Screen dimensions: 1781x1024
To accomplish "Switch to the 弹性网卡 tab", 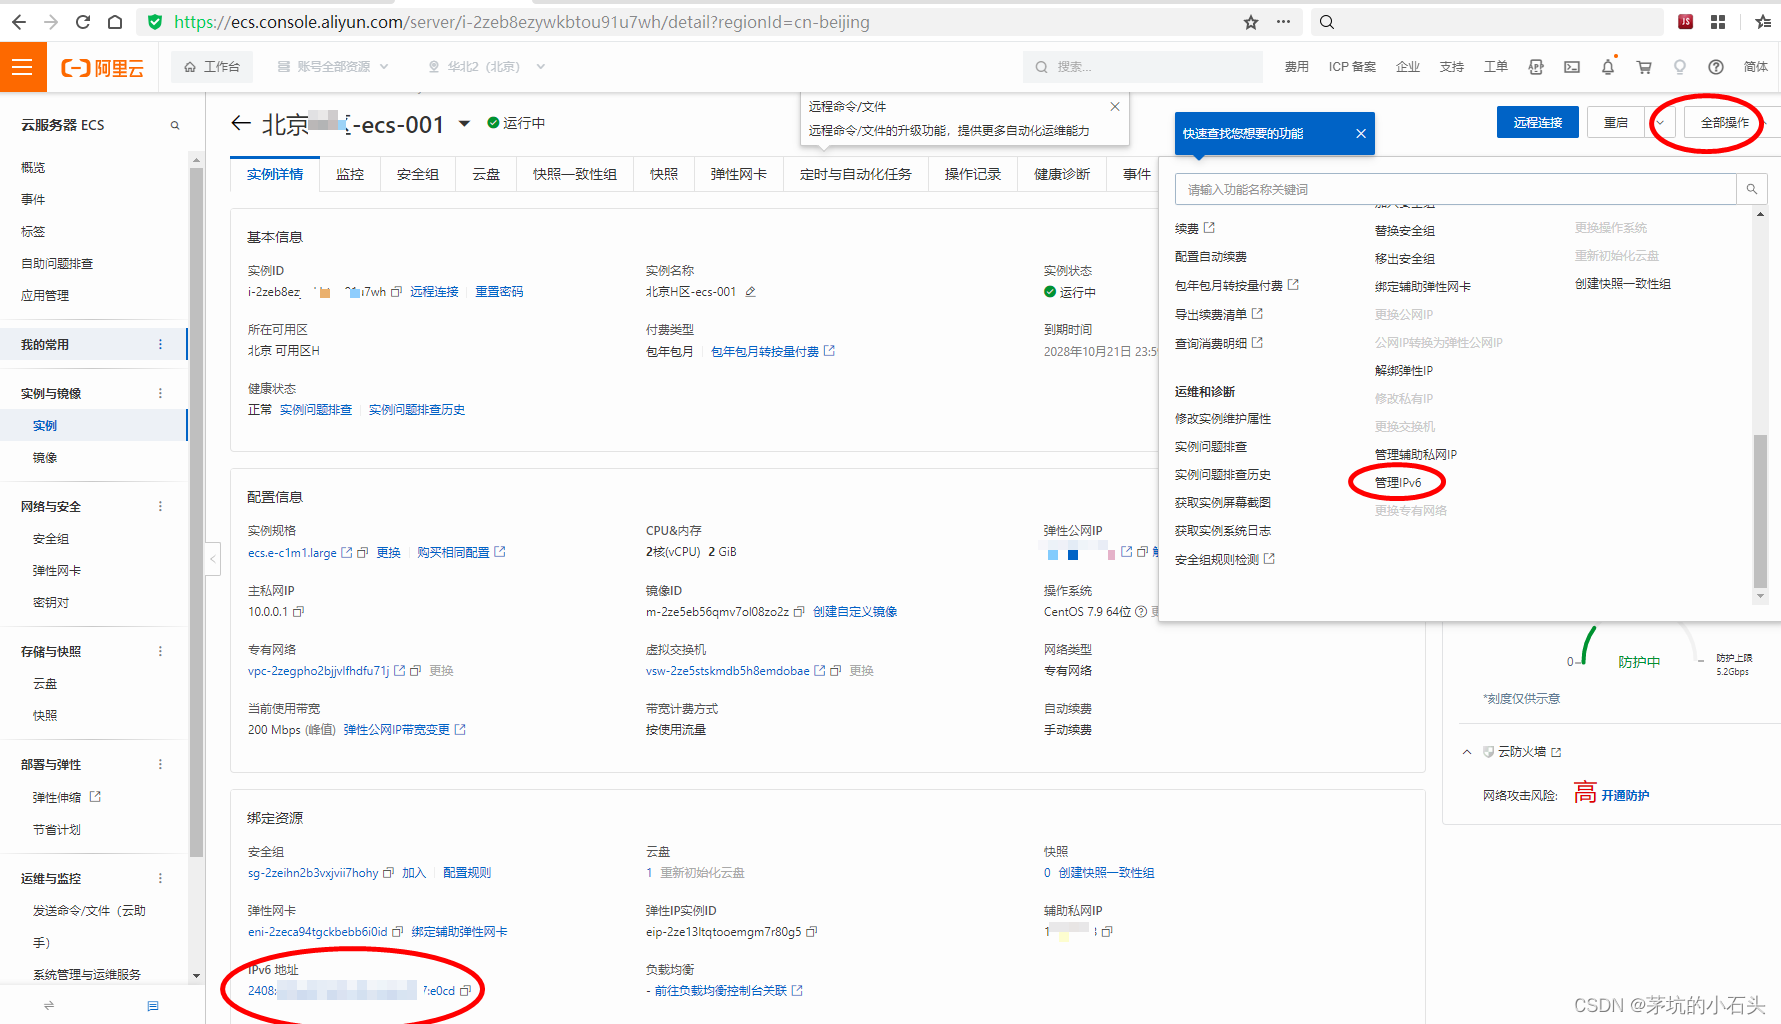I will coord(739,174).
